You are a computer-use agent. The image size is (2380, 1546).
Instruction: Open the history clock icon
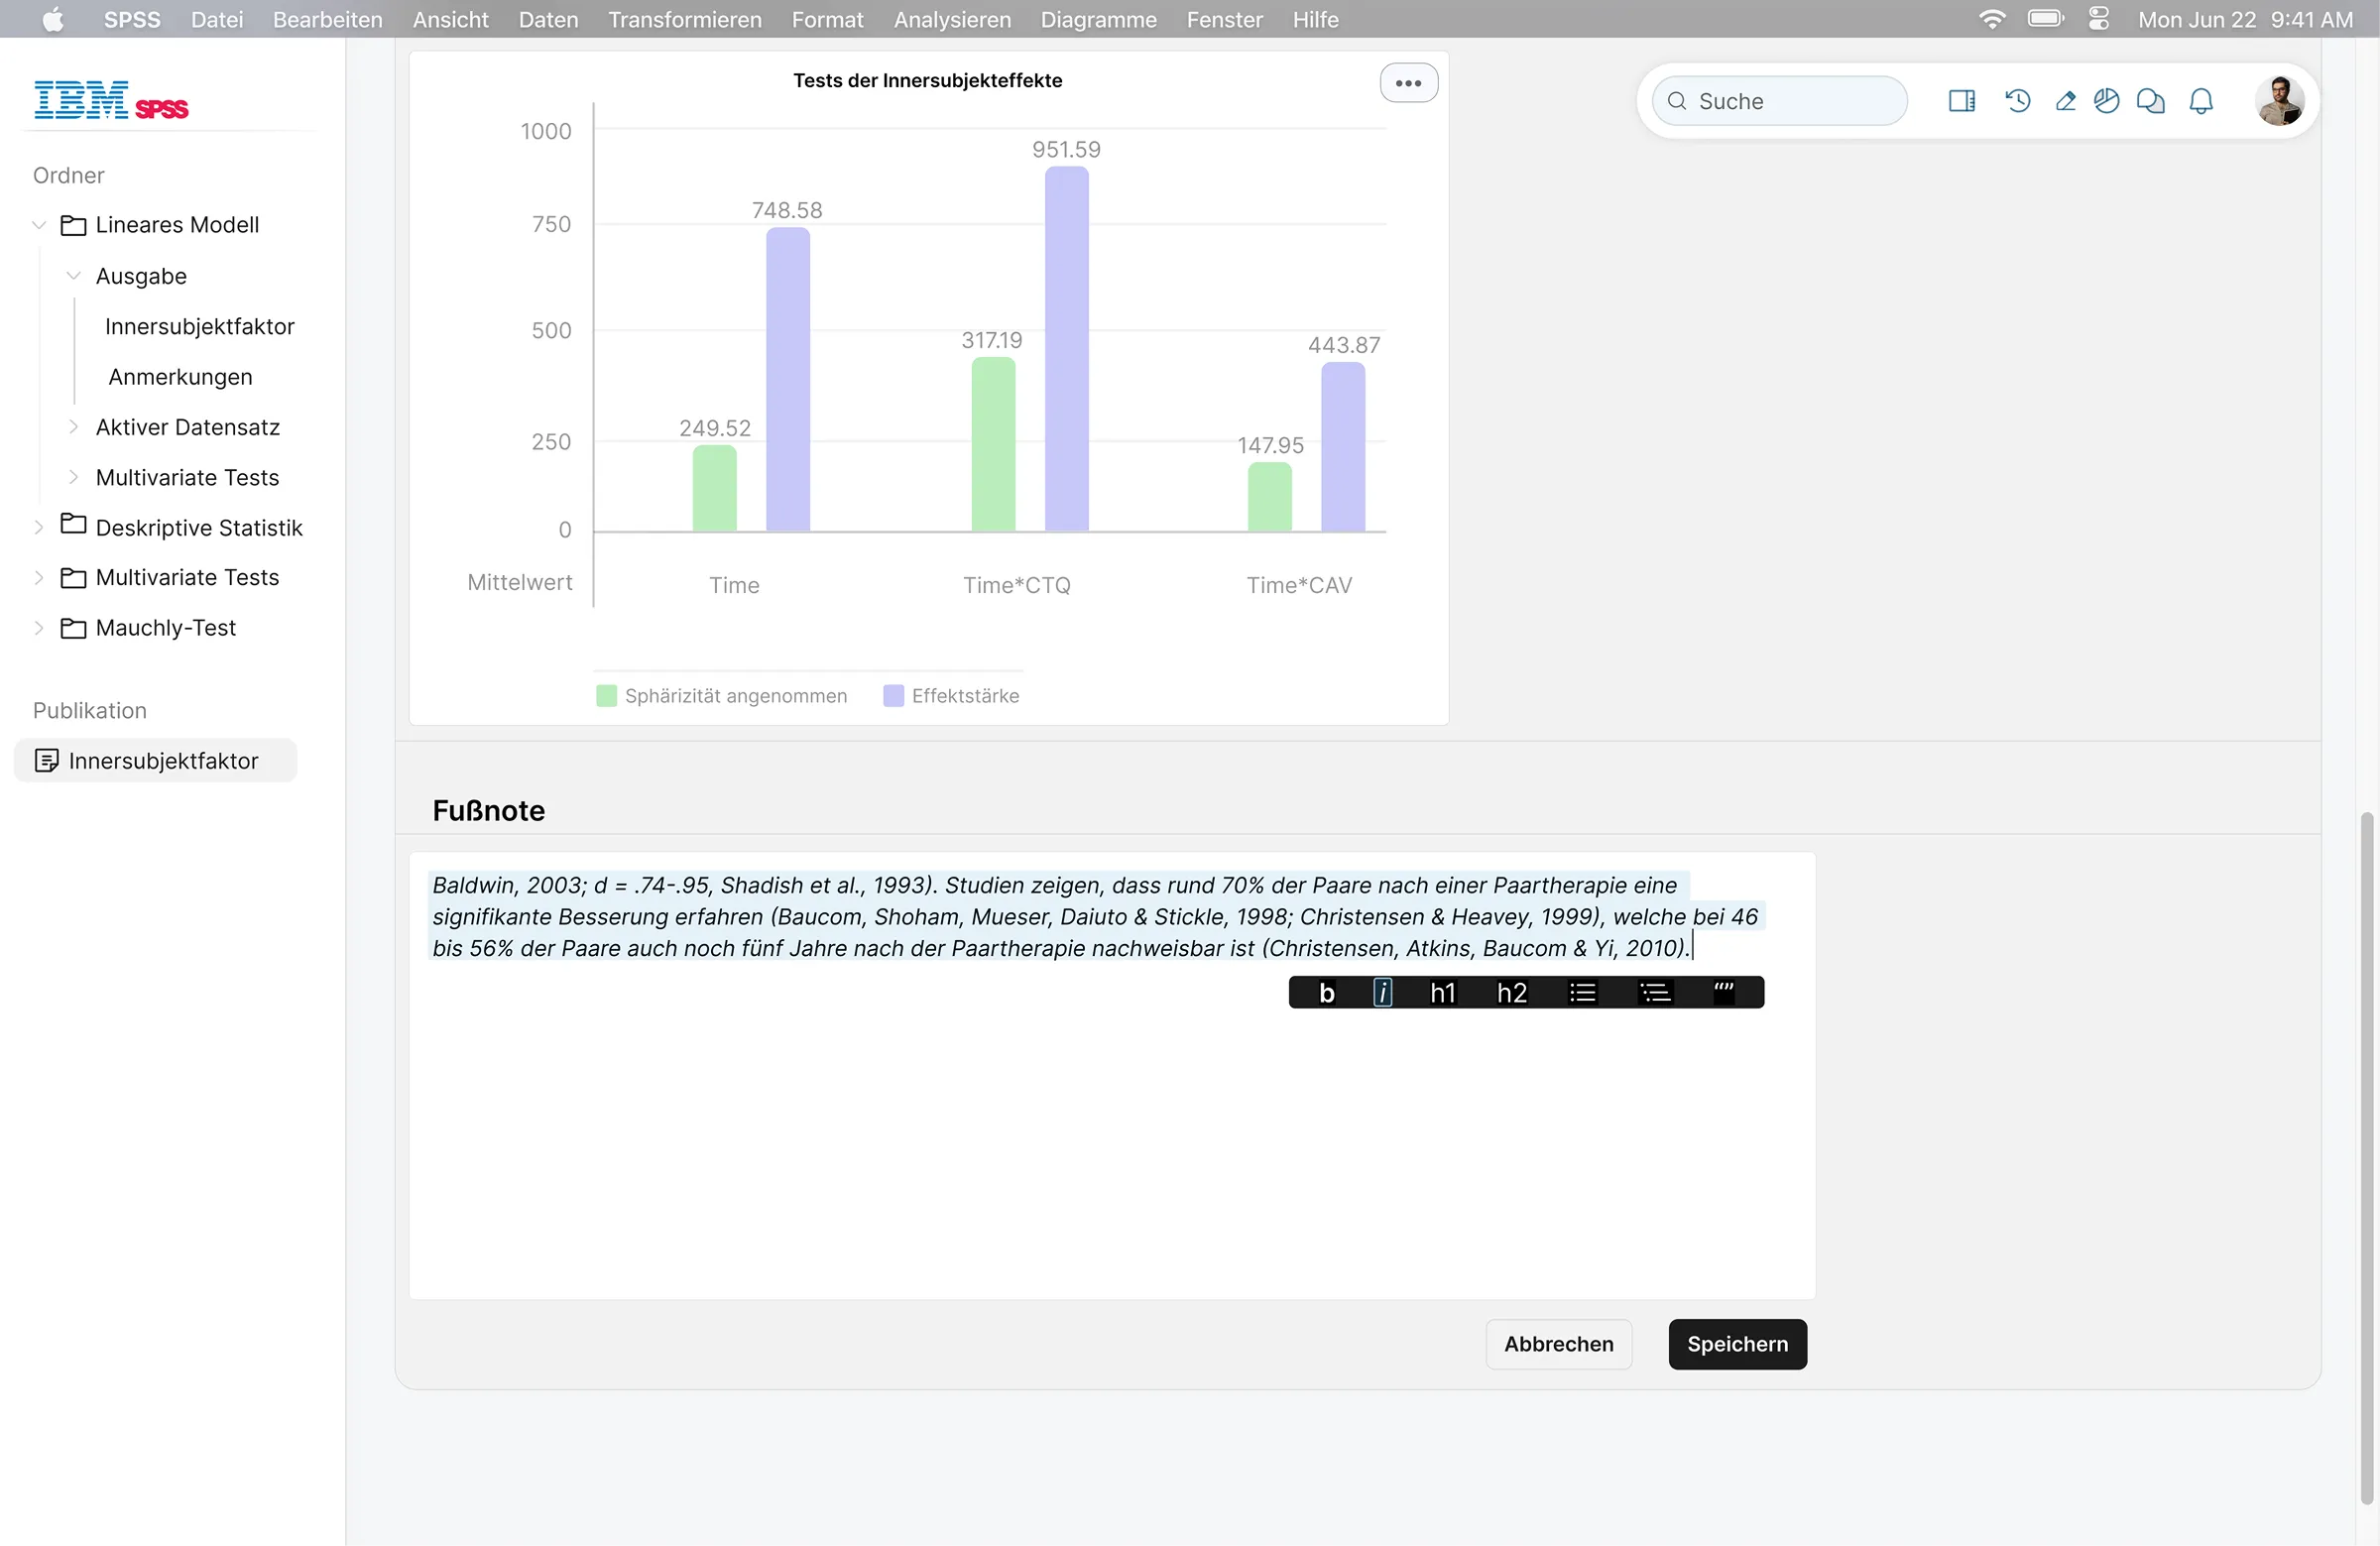(x=2017, y=101)
